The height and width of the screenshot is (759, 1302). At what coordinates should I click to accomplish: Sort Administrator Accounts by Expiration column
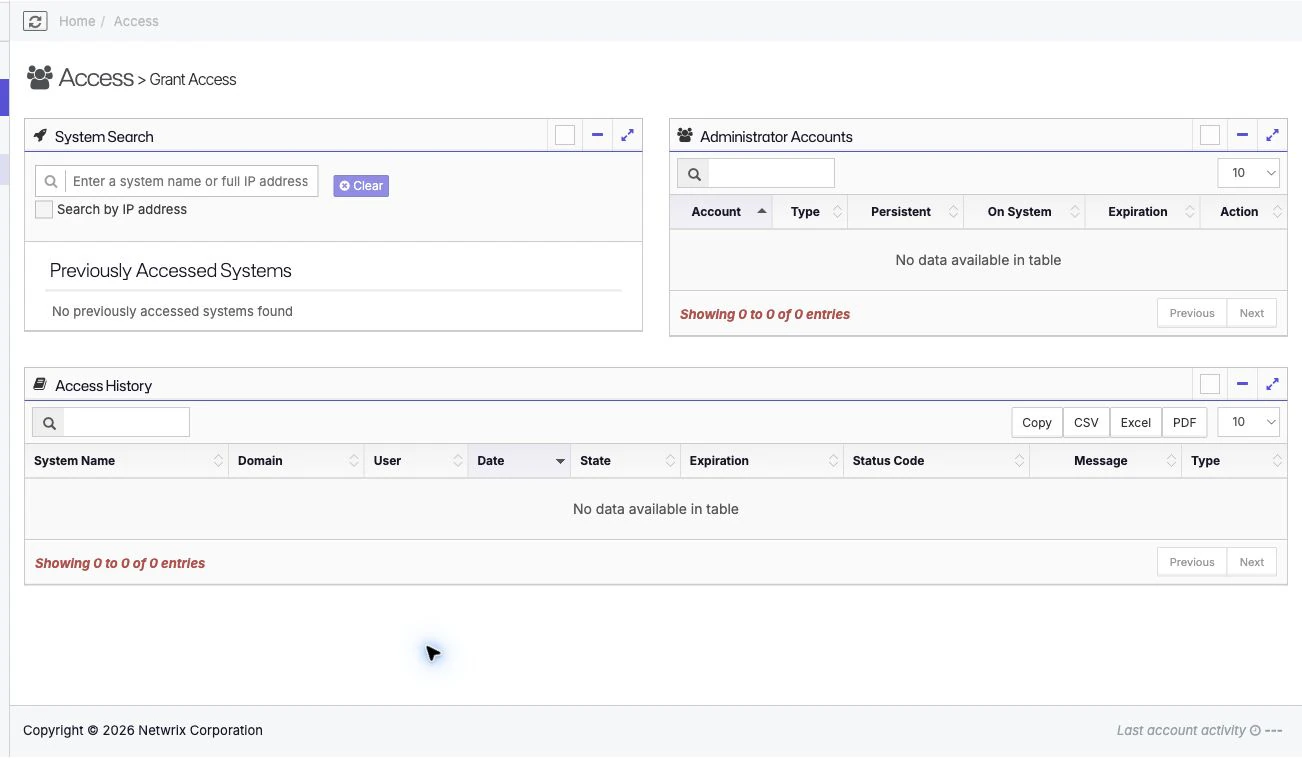pyautogui.click(x=1142, y=212)
